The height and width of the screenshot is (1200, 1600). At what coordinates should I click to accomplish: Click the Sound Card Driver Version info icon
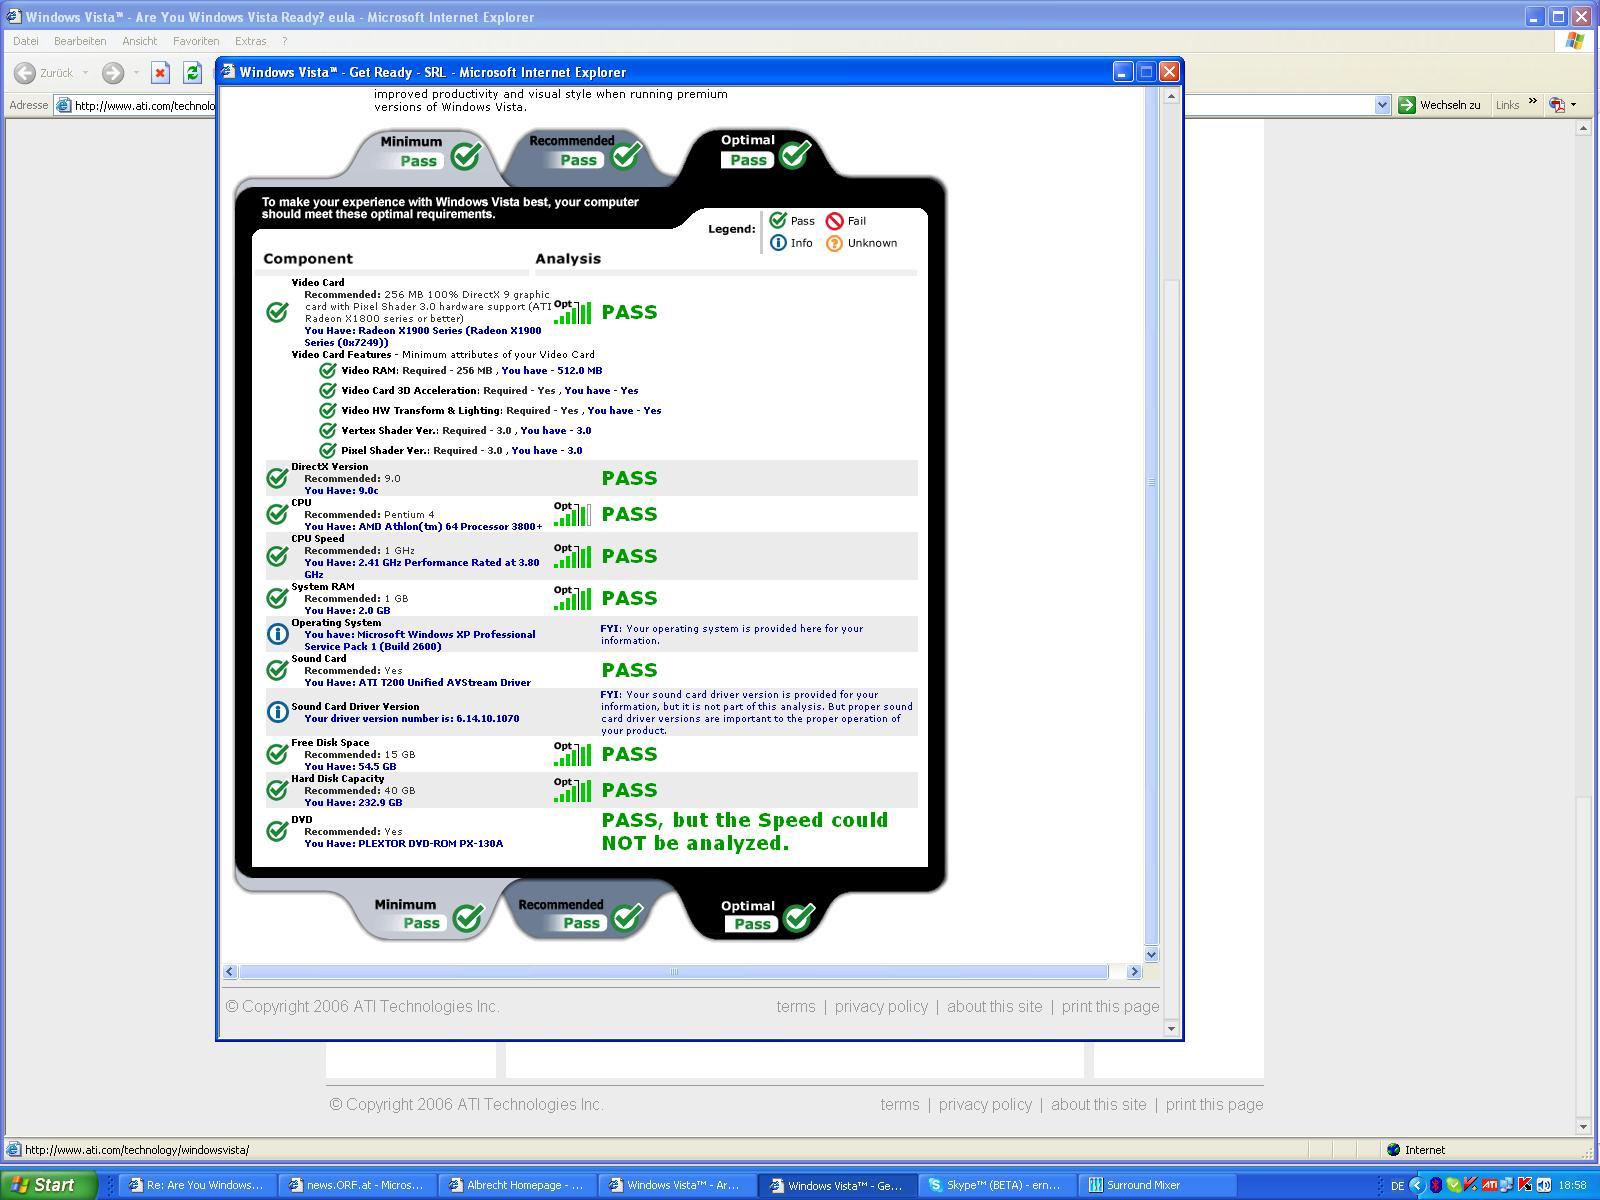[x=277, y=712]
